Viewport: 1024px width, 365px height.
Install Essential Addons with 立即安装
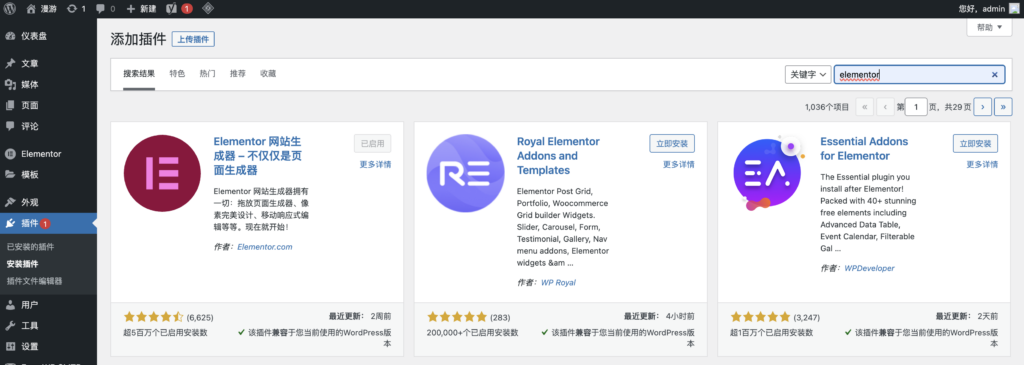coord(975,143)
